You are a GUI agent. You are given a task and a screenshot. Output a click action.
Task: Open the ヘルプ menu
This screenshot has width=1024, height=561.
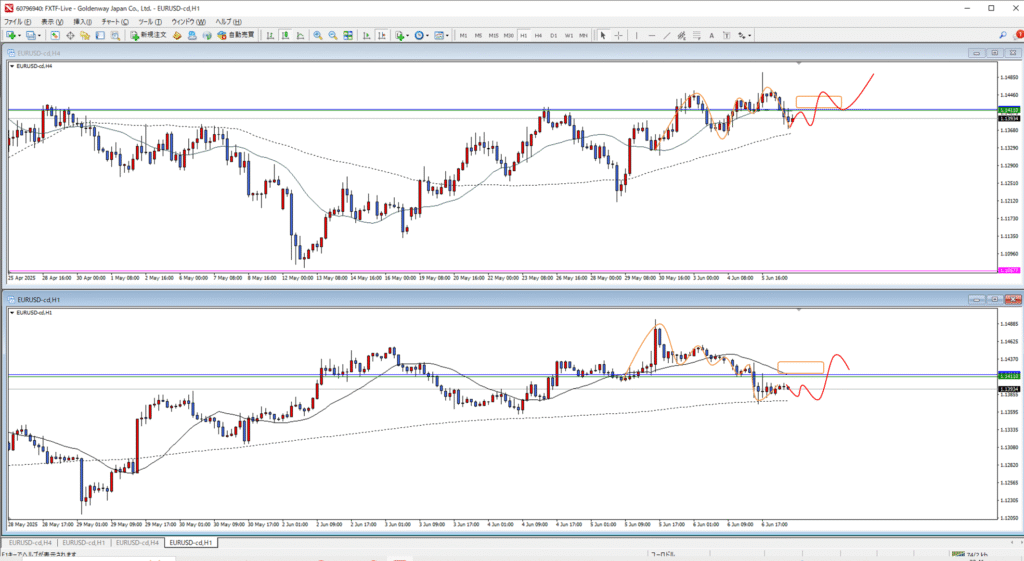click(229, 22)
